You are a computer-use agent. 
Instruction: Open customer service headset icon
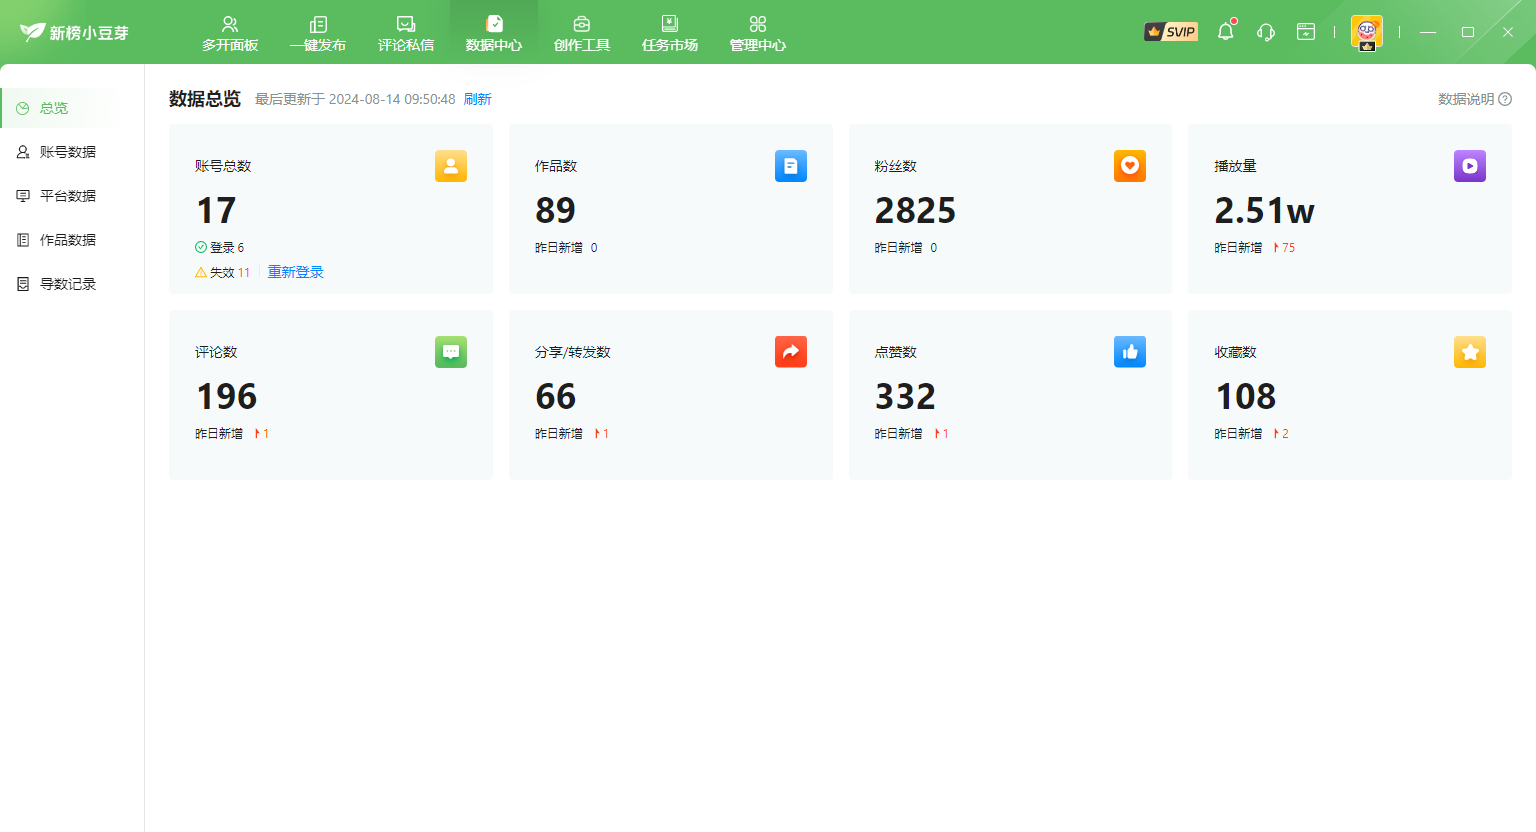(x=1266, y=32)
